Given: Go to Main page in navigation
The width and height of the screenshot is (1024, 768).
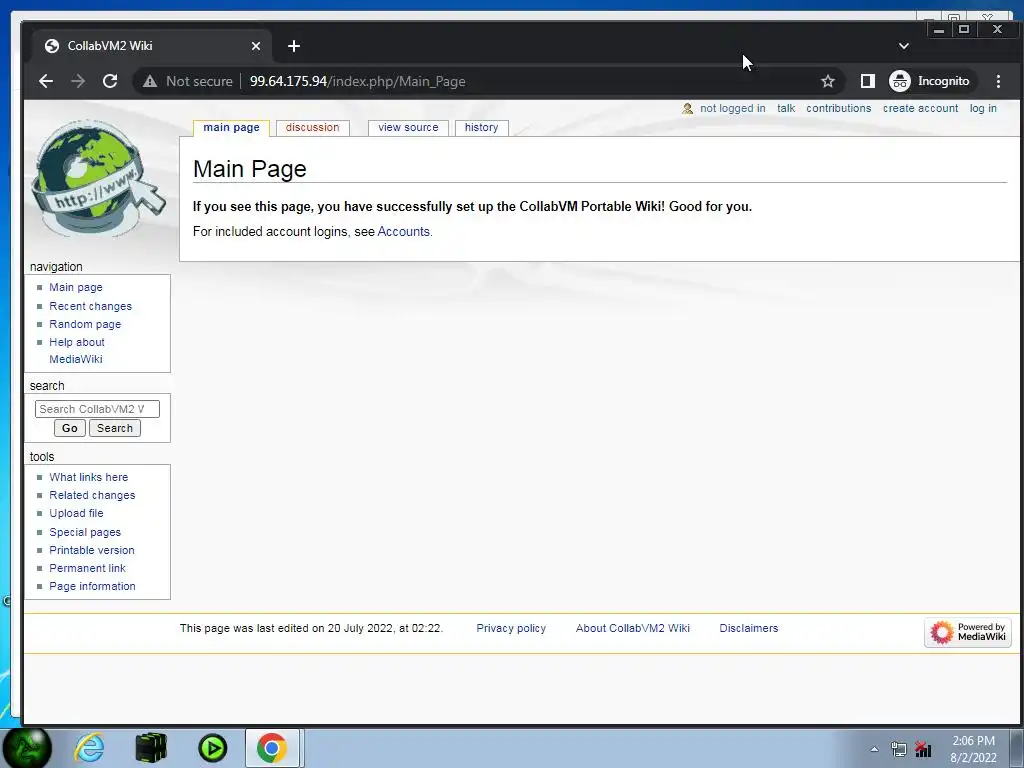Looking at the screenshot, I should click(76, 287).
